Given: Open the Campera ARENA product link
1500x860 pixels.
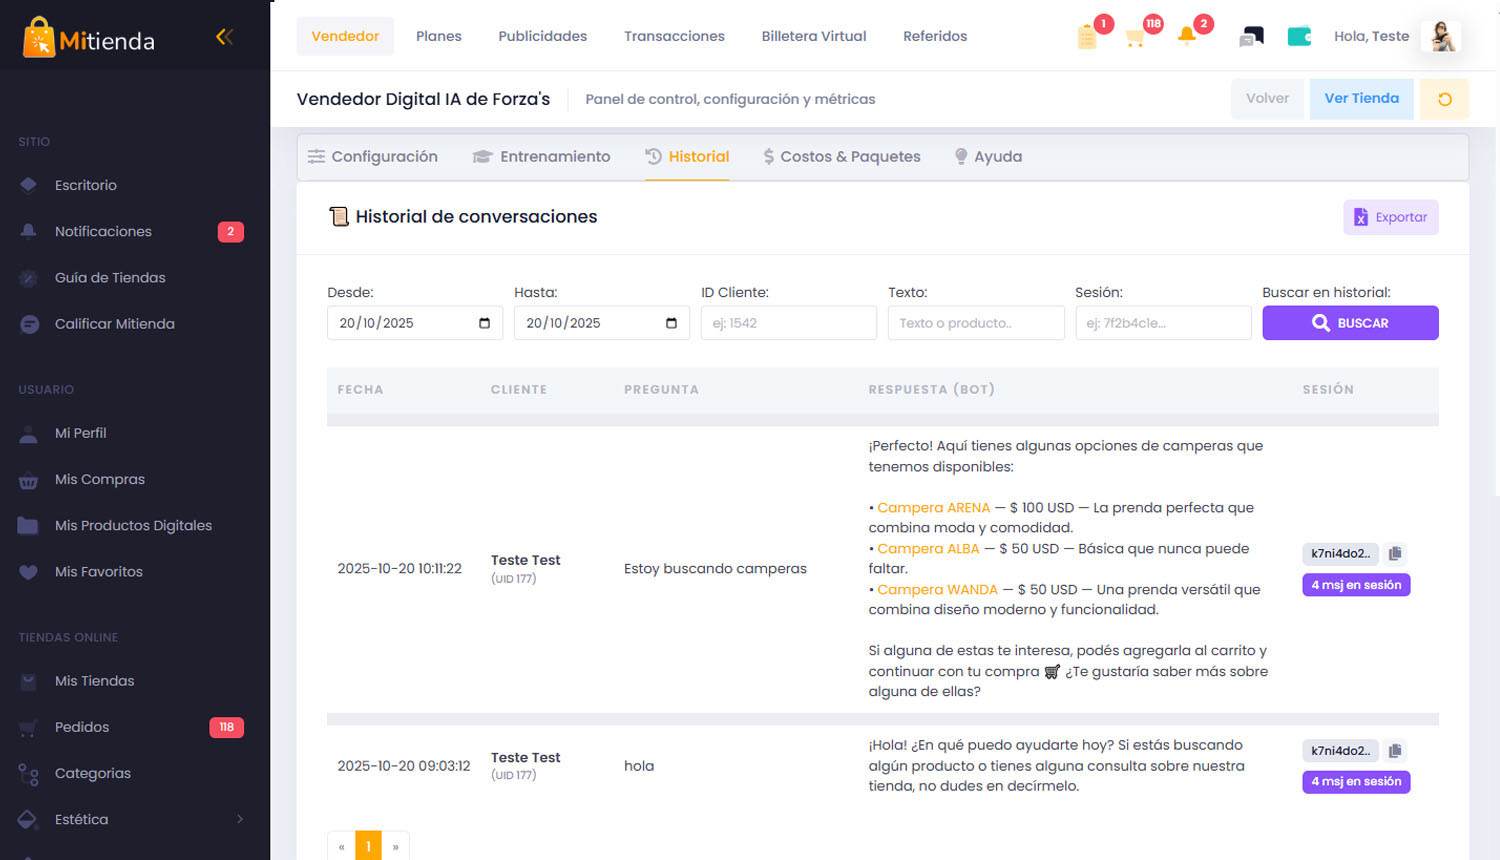Looking at the screenshot, I should [933, 508].
